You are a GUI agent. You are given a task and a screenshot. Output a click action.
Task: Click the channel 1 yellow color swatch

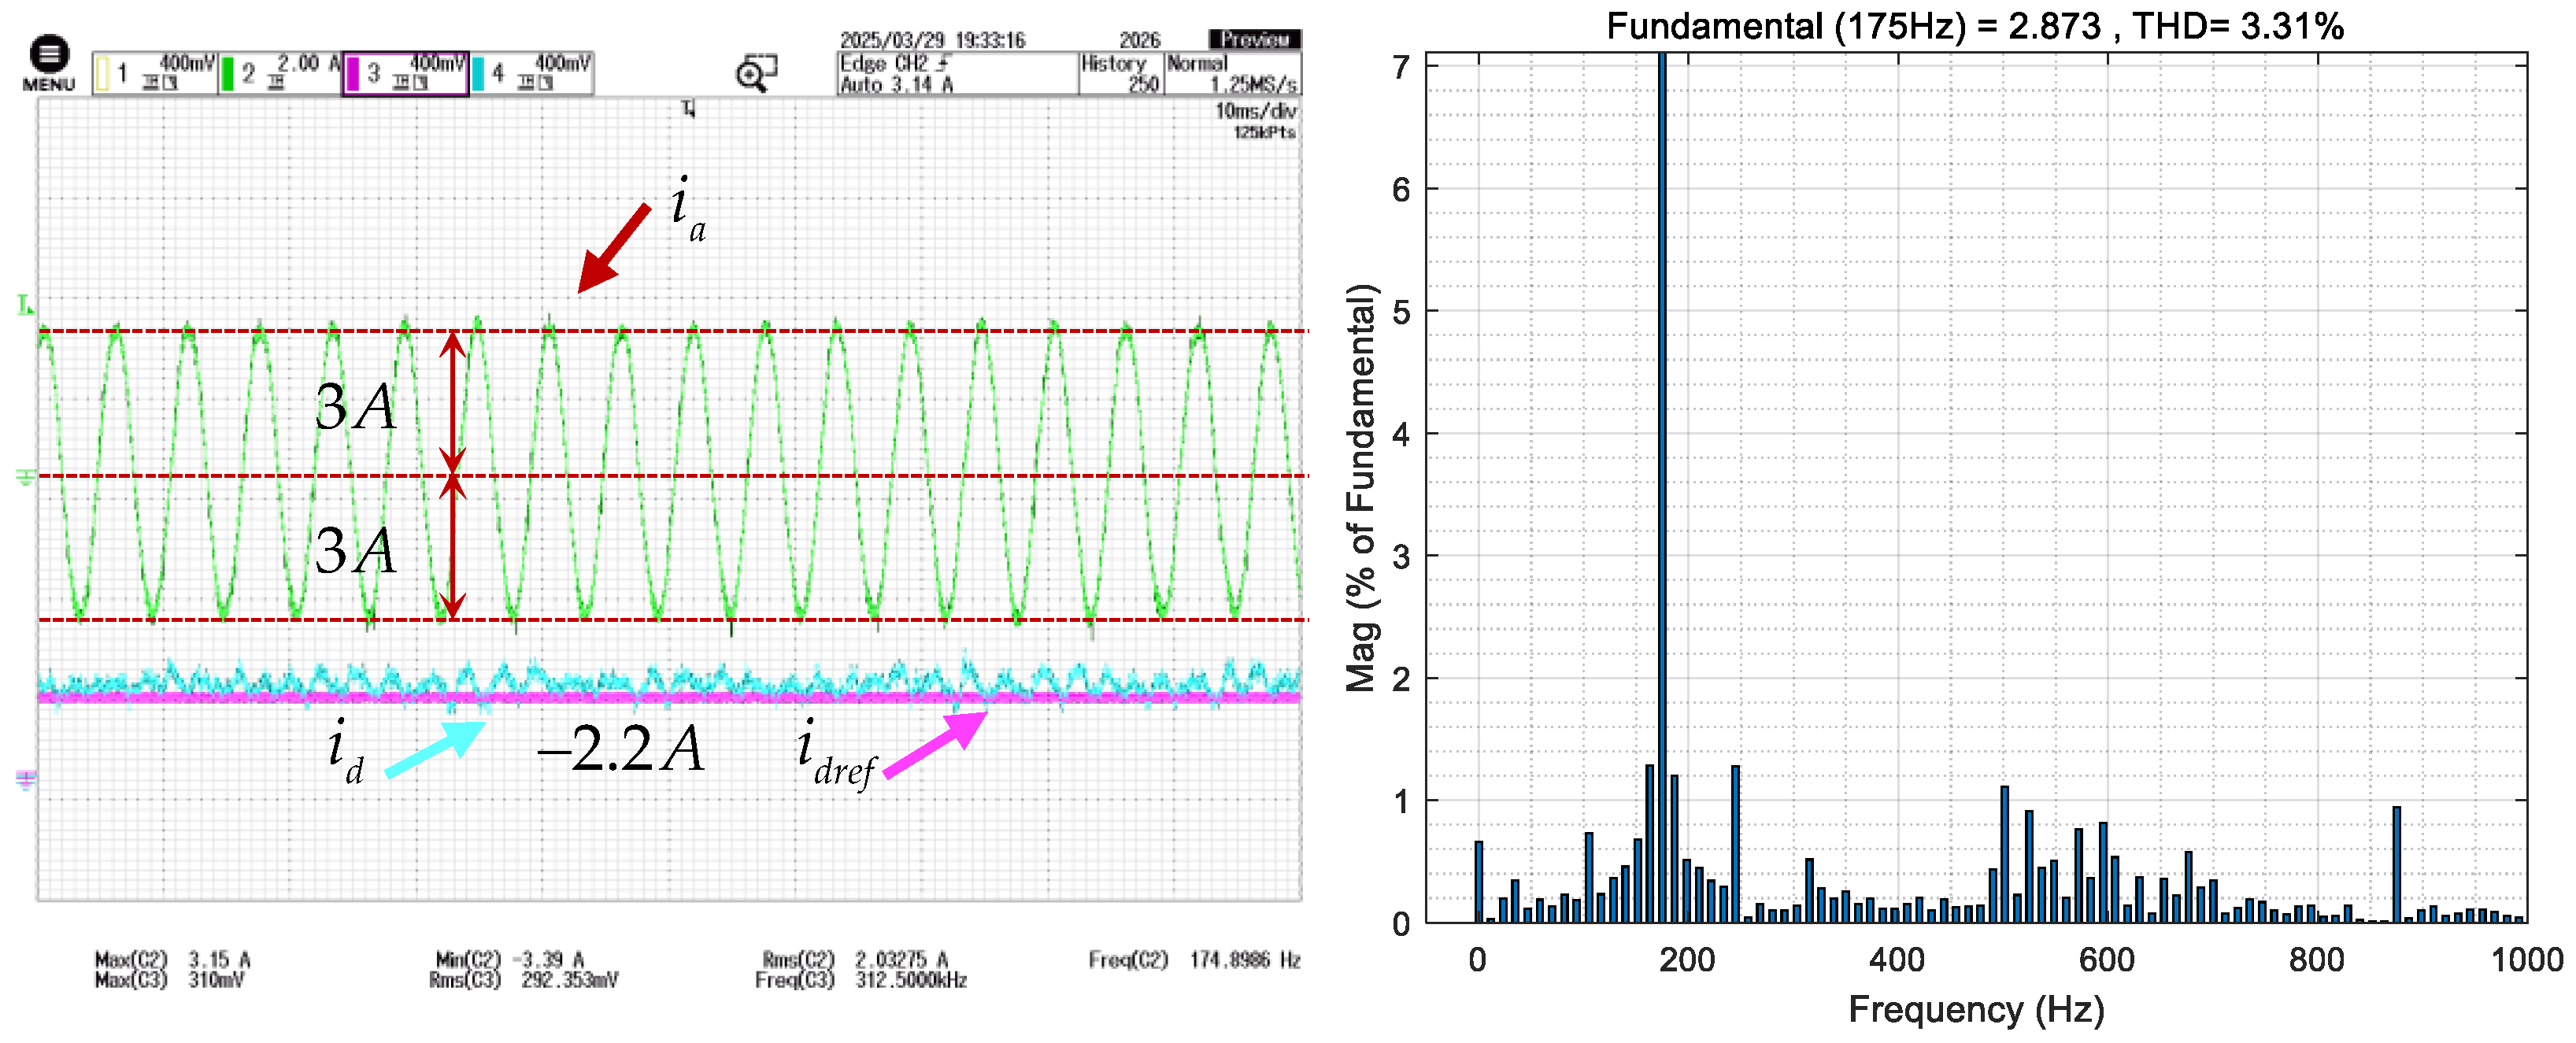click(102, 74)
